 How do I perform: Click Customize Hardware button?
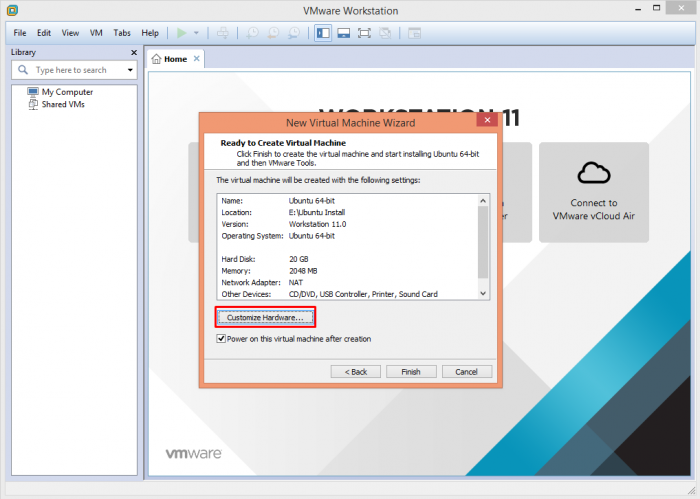pos(265,317)
